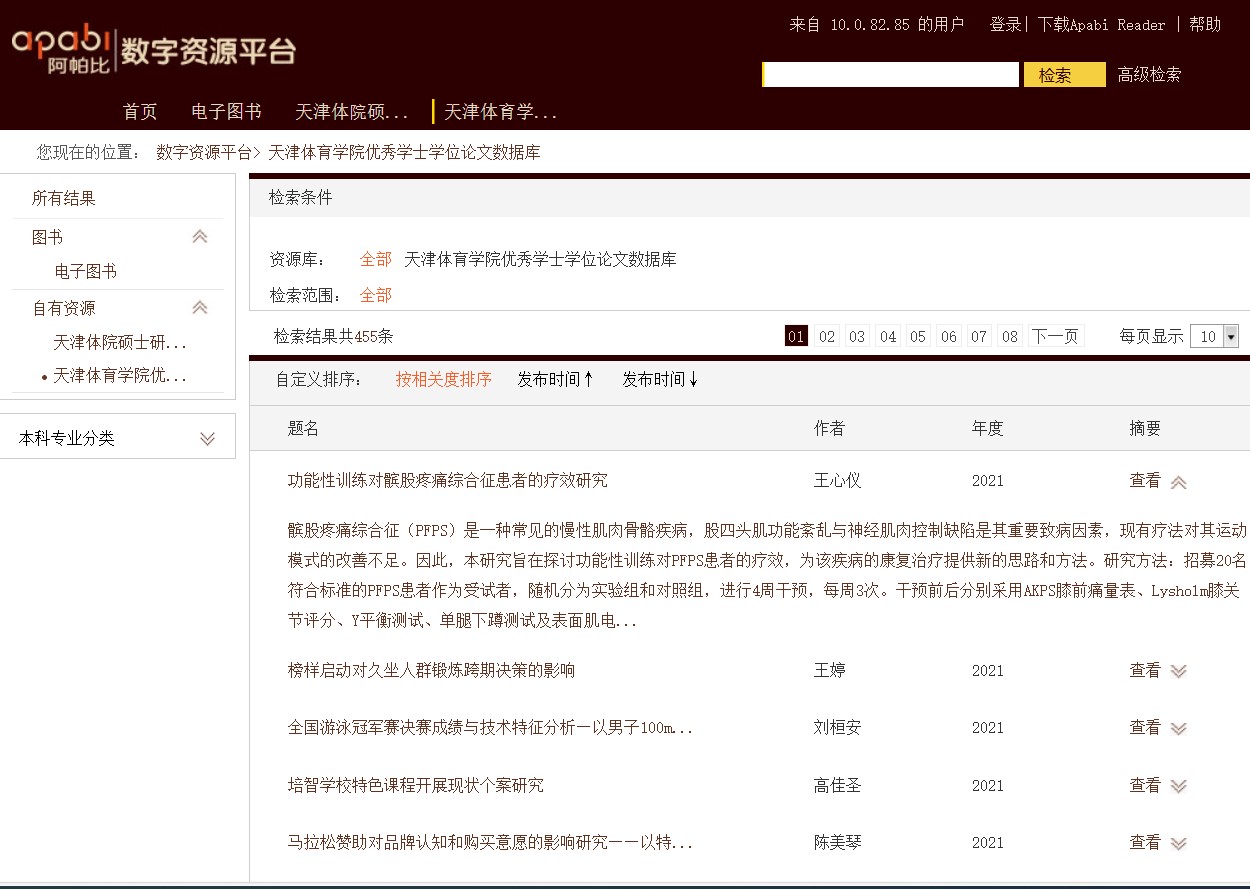Click the Apabi logo in the header
Viewport: 1250px width, 889px height.
[60, 50]
